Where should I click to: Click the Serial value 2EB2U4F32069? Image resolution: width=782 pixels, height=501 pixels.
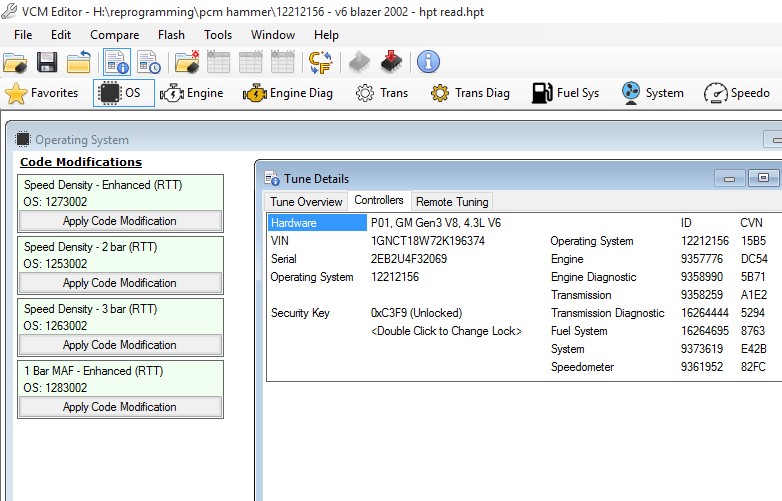409,259
